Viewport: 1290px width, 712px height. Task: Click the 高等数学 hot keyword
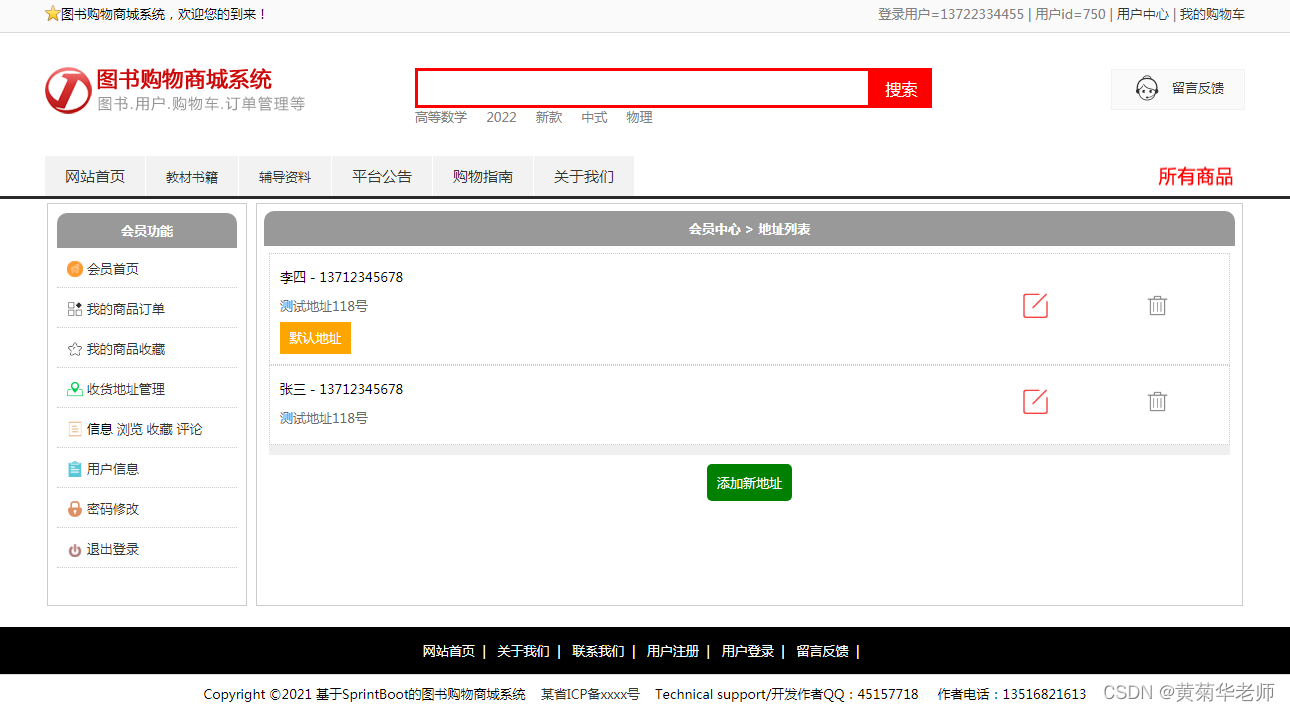pyautogui.click(x=441, y=117)
